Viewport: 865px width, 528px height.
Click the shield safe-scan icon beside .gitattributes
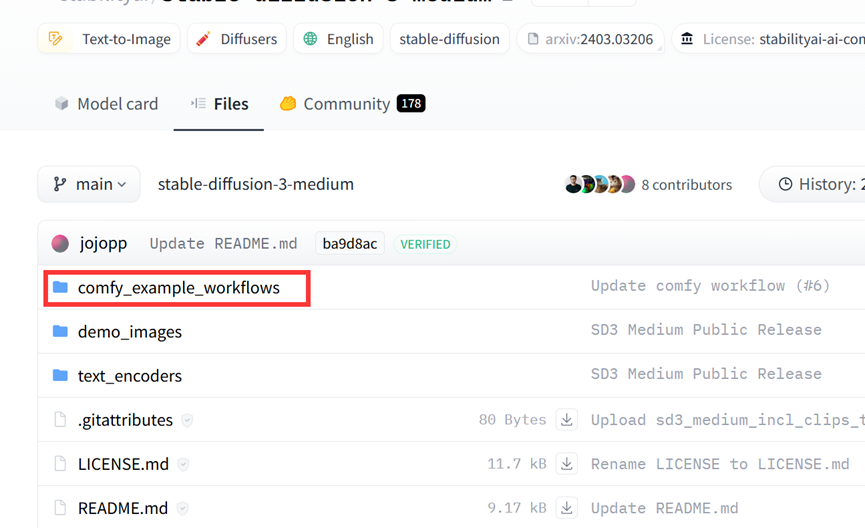[x=188, y=420]
